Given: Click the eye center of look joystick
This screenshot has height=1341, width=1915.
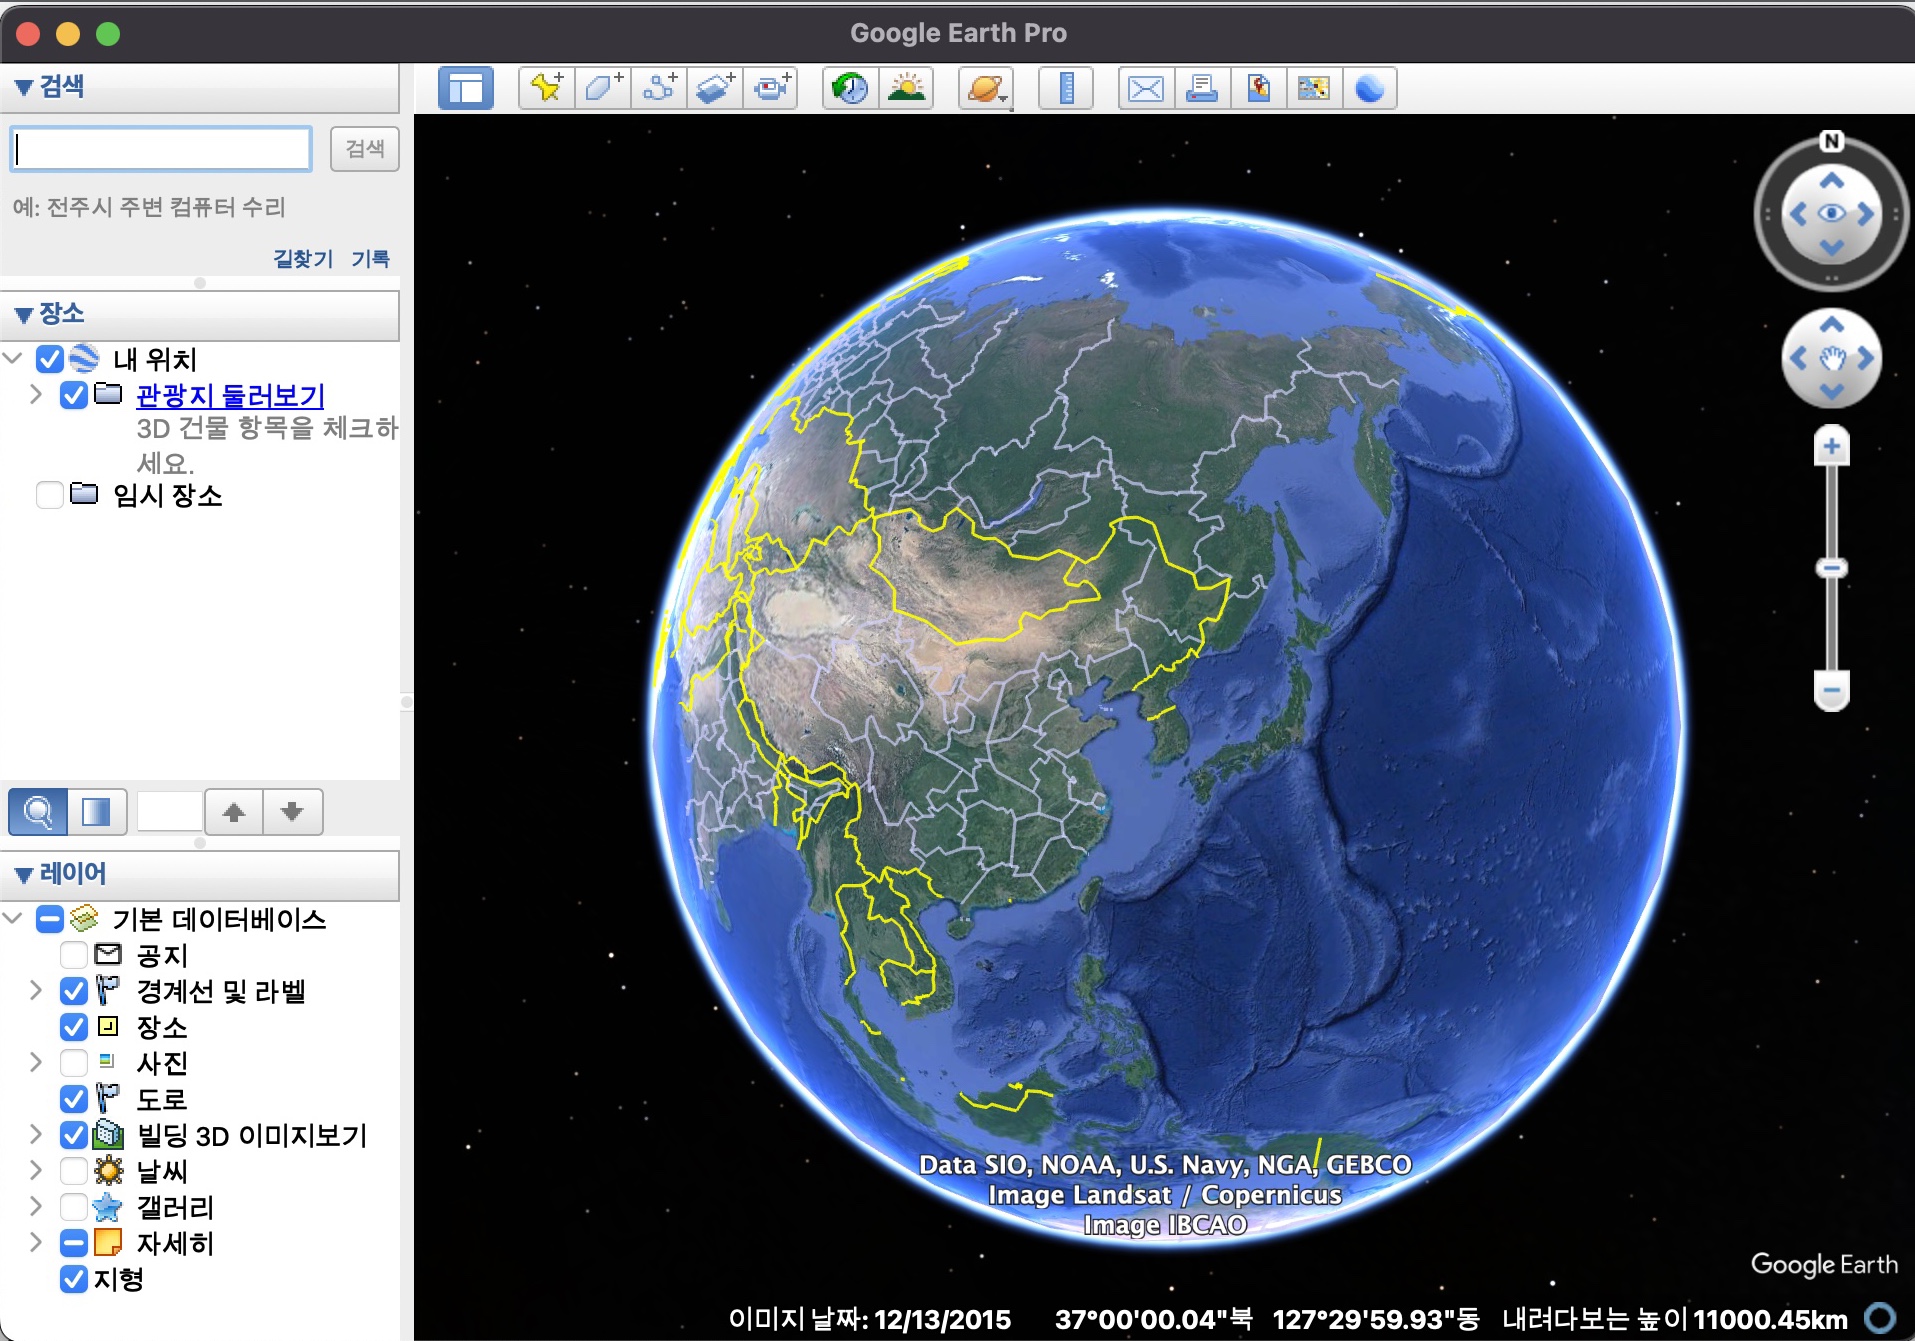Looking at the screenshot, I should 1831,213.
